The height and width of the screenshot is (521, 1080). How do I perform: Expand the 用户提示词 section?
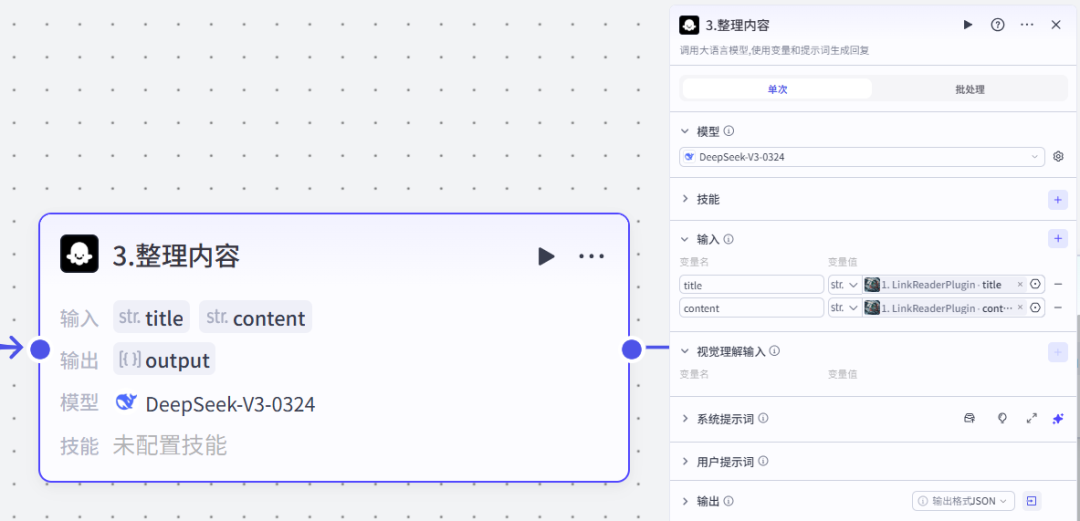[685, 461]
